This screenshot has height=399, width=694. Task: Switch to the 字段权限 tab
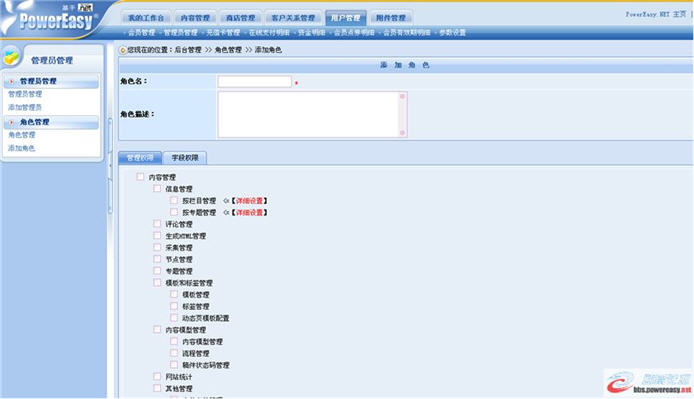point(185,158)
